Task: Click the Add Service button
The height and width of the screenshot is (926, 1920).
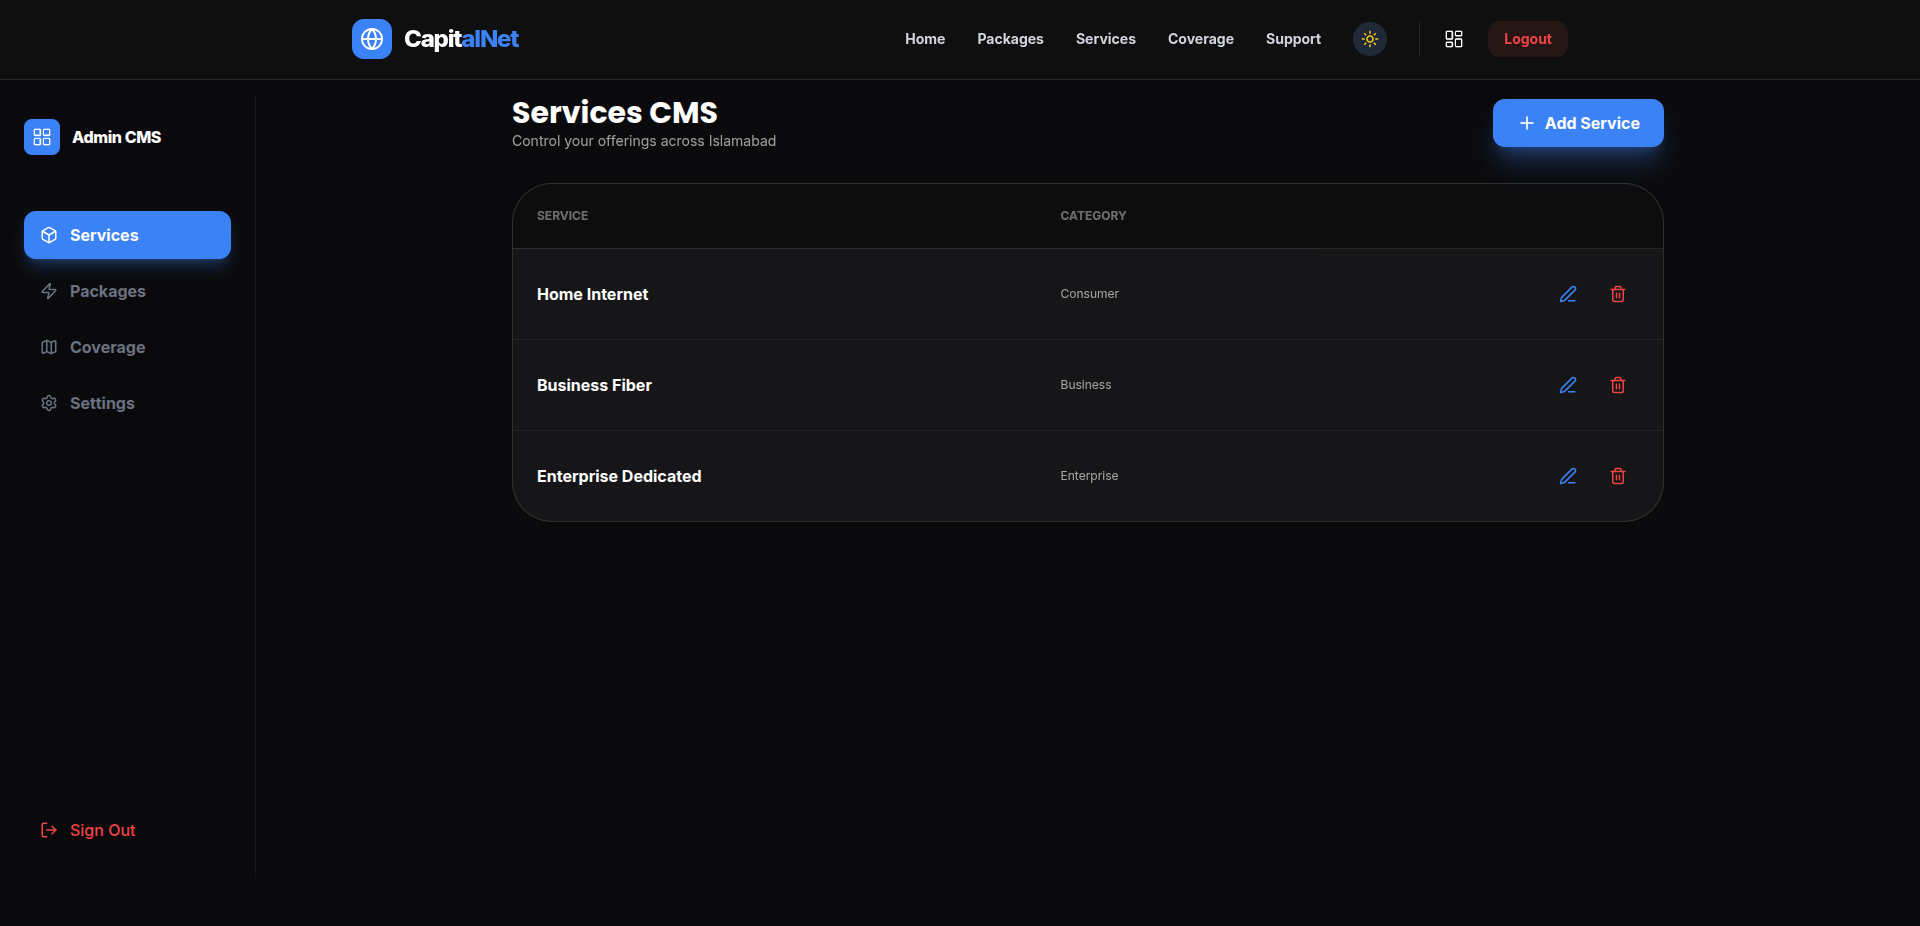Action: pos(1578,123)
